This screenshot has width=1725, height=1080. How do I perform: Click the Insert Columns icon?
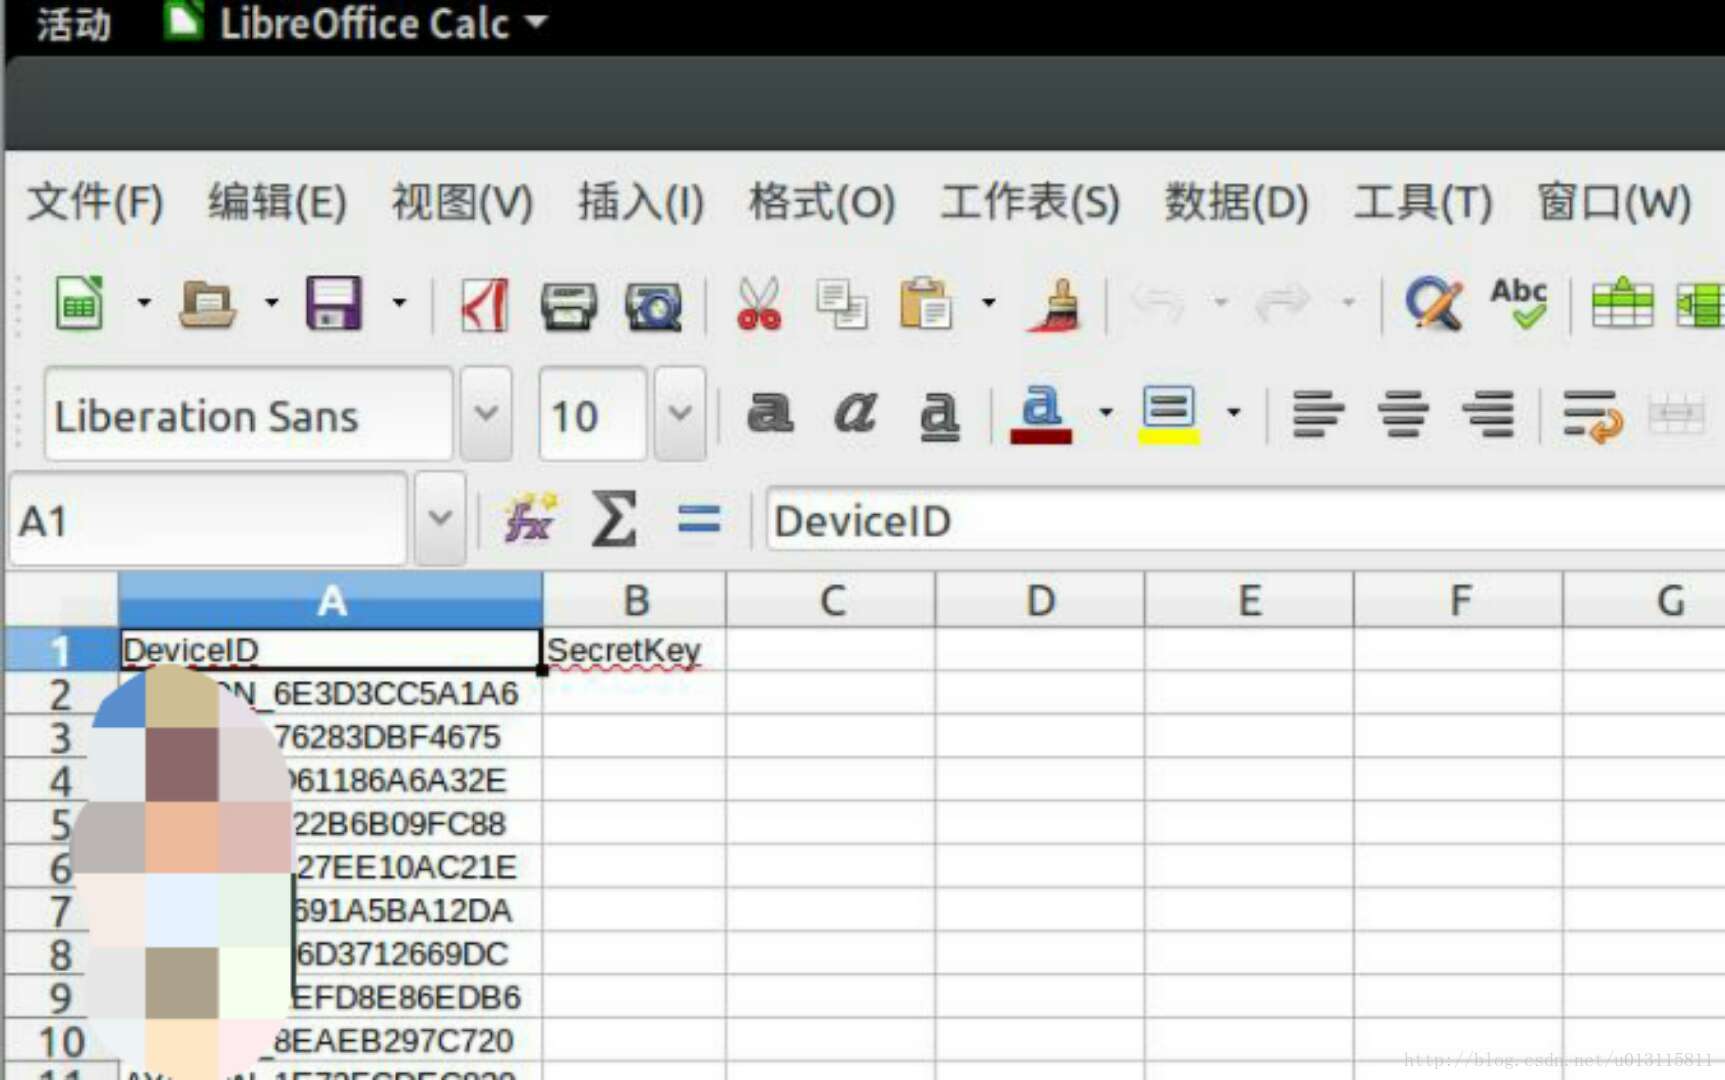click(1700, 305)
